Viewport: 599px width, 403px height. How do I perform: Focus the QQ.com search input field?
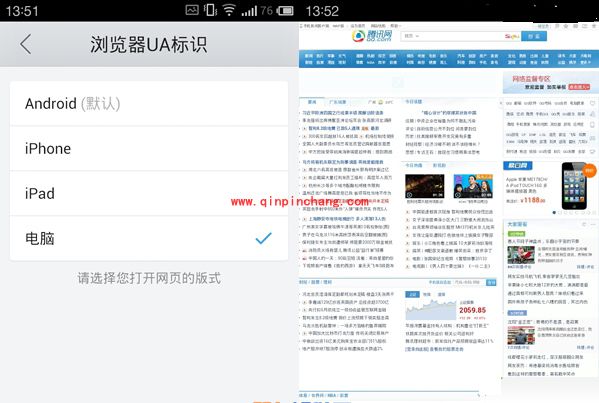(x=461, y=36)
